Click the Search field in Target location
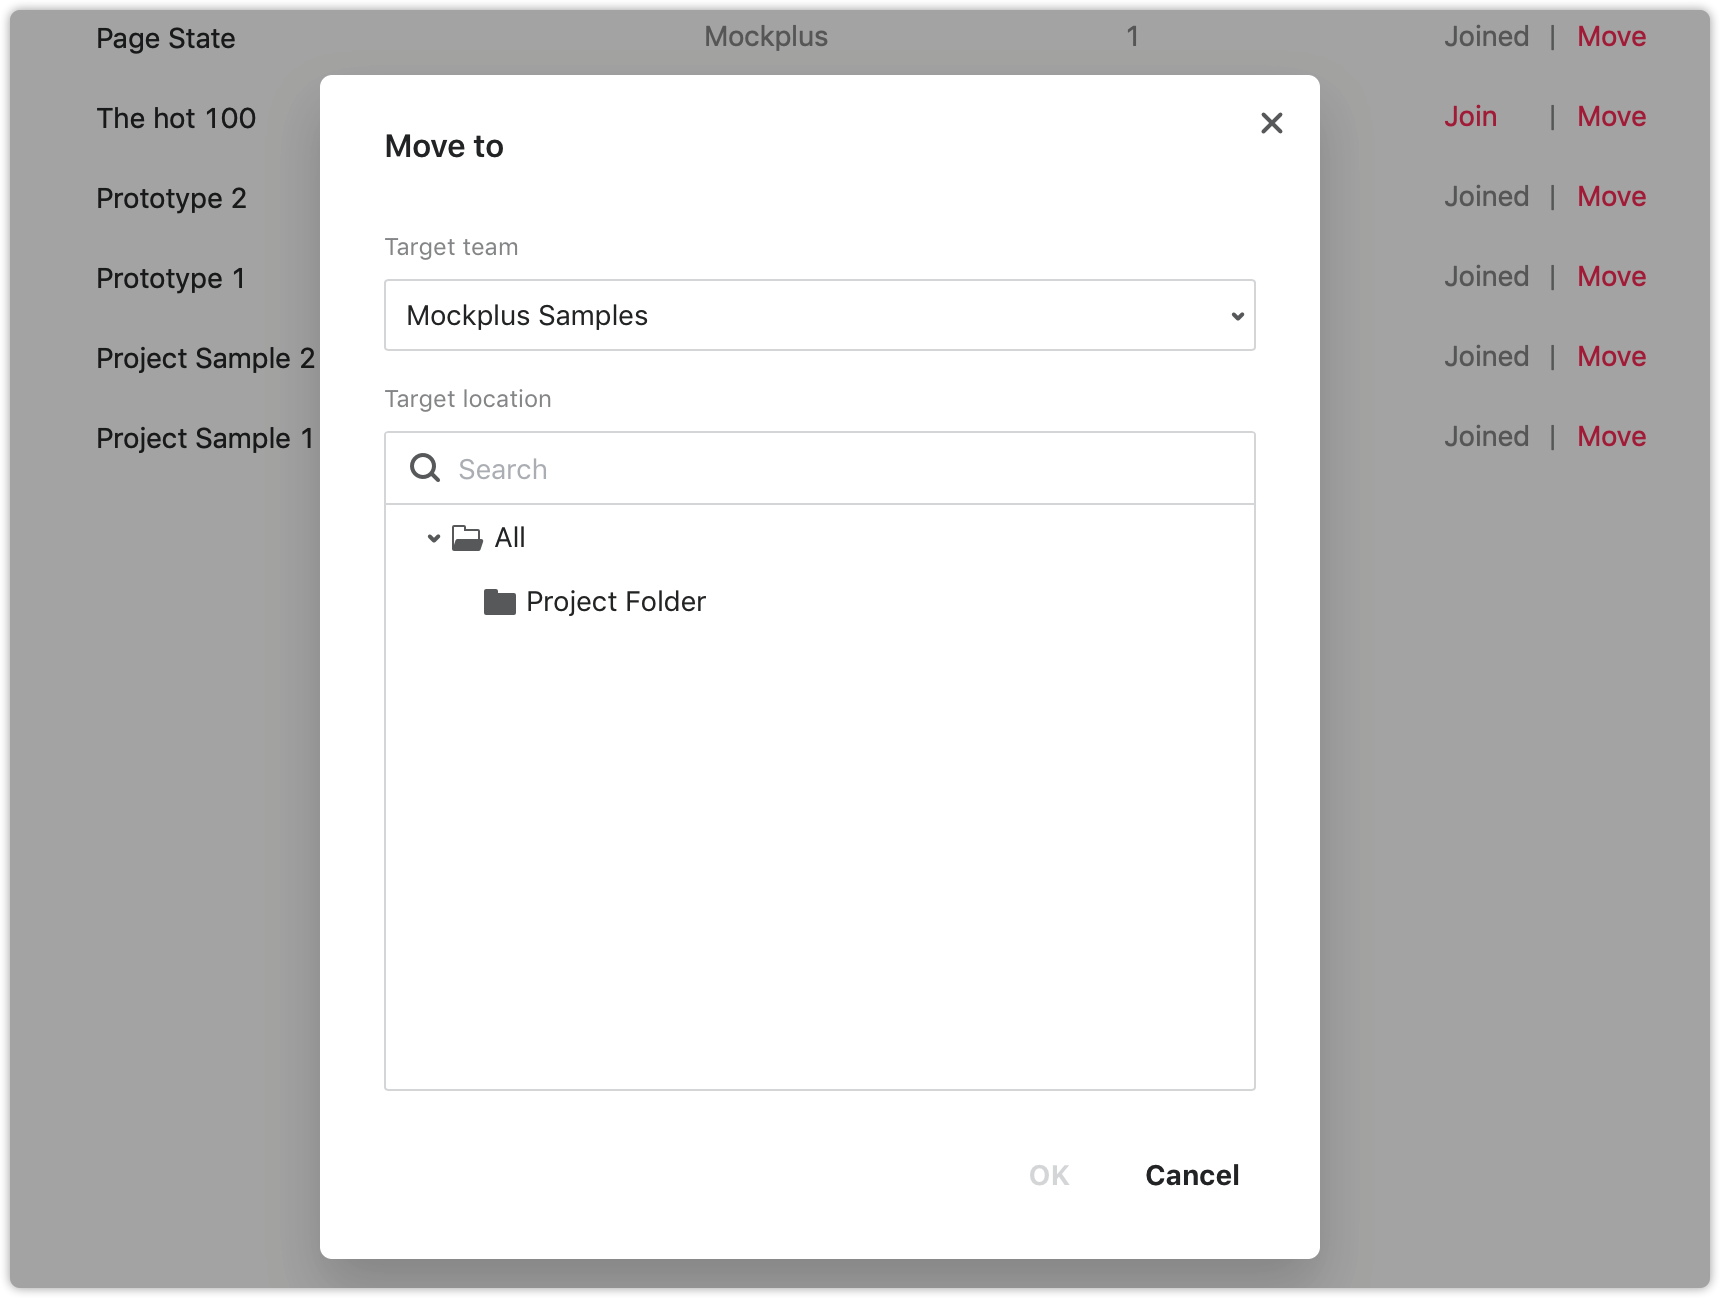 click(x=819, y=468)
